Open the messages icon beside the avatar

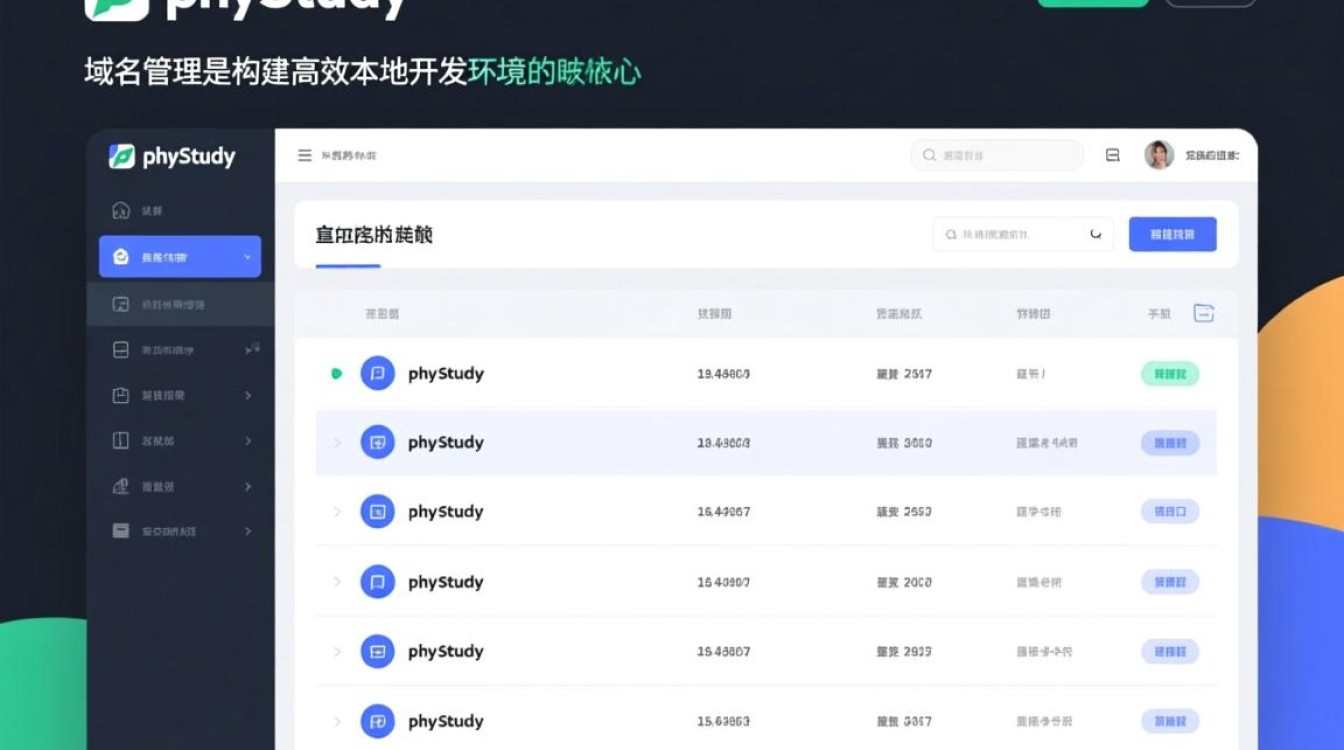click(1112, 155)
